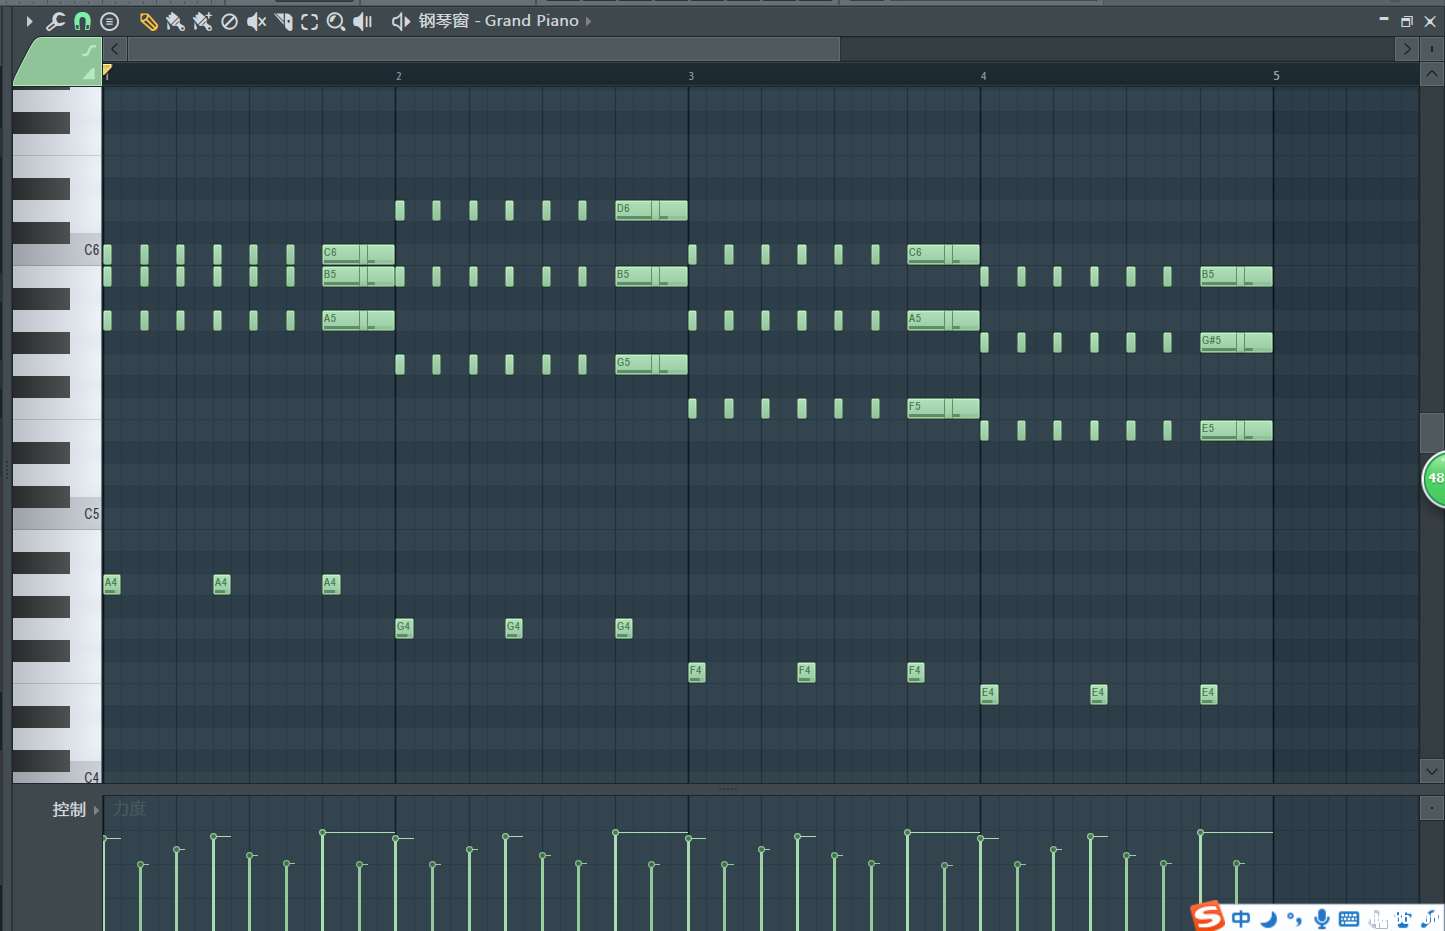Image resolution: width=1445 pixels, height=931 pixels.
Task: Open the soft keyboard icon
Action: (1348, 919)
